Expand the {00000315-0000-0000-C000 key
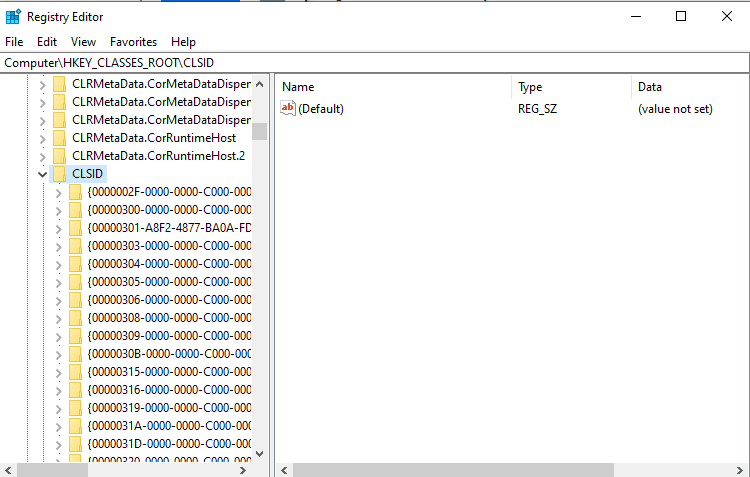The image size is (750, 477). tap(58, 373)
